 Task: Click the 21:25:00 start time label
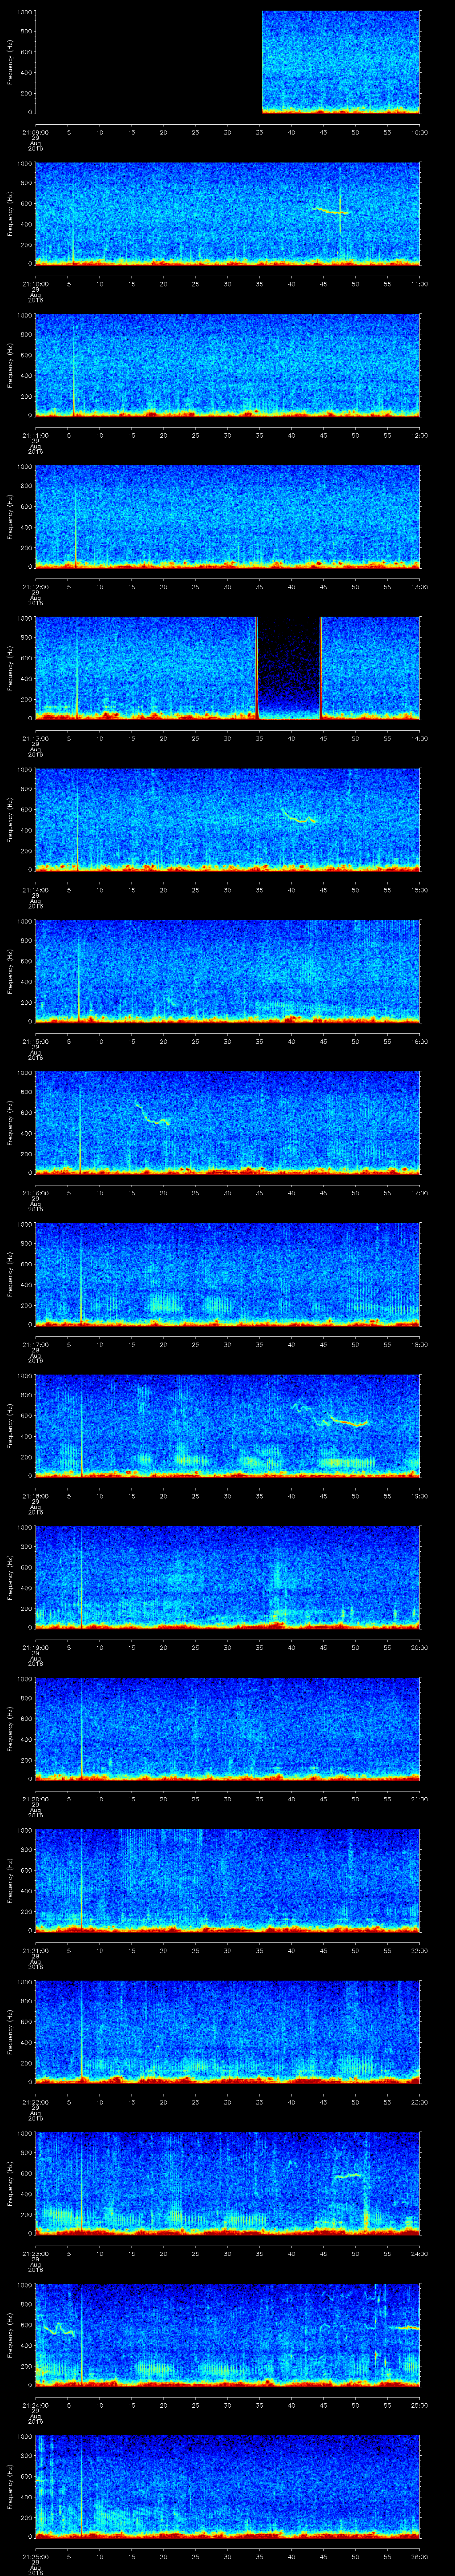click(35, 2557)
